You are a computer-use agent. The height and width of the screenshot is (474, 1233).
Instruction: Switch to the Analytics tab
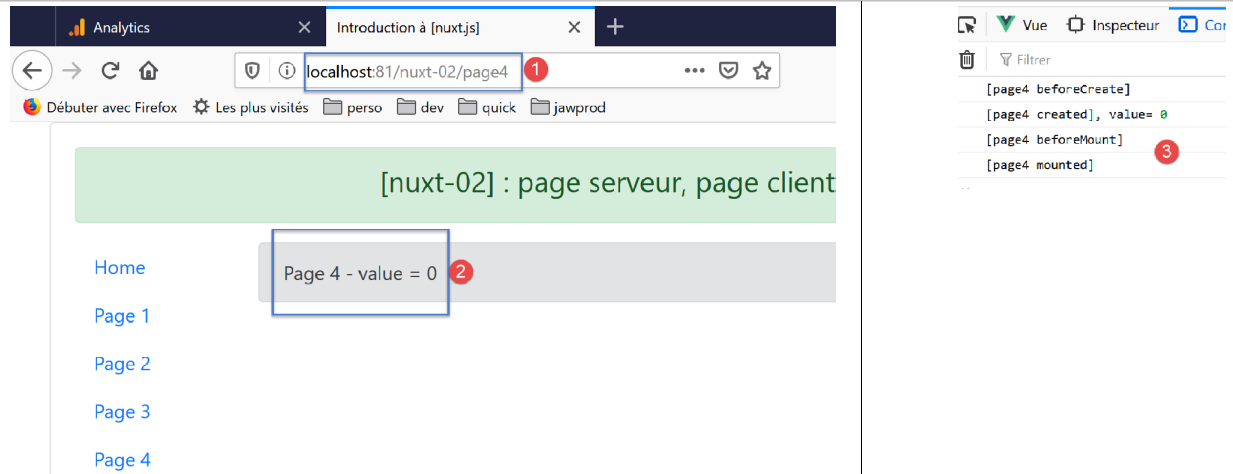[120, 27]
